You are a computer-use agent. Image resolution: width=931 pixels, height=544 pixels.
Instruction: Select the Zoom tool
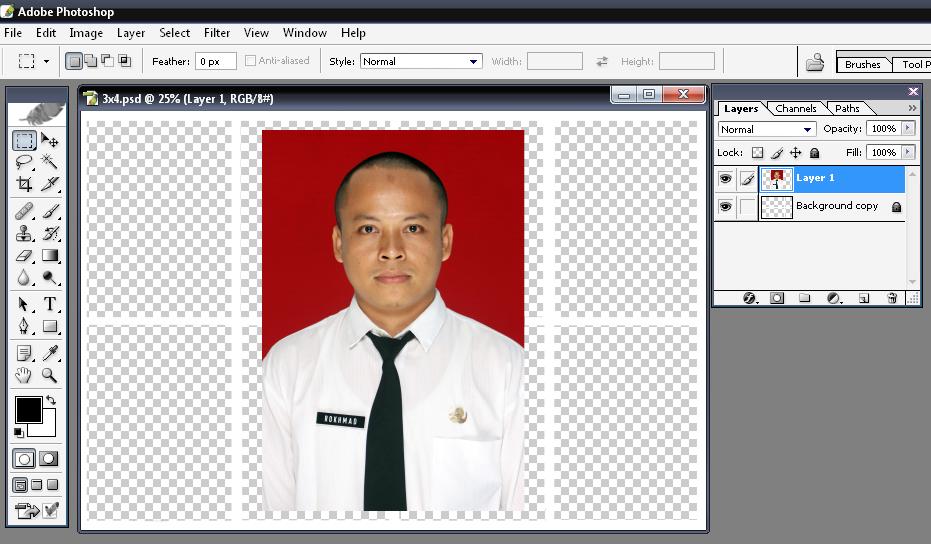[x=50, y=375]
